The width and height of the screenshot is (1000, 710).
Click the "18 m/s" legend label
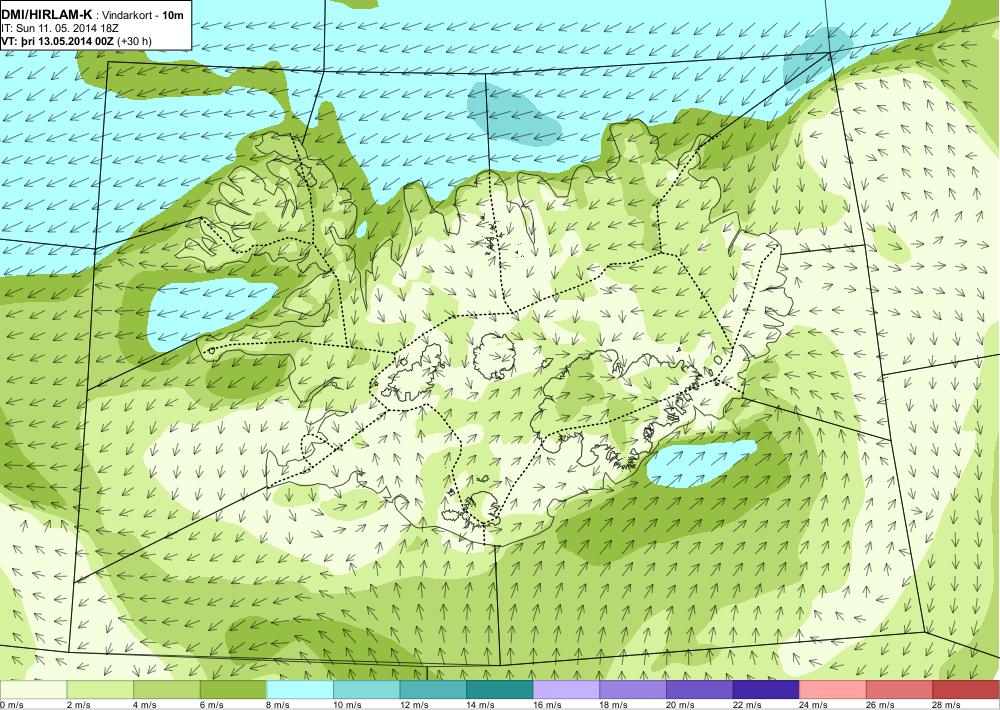(615, 705)
